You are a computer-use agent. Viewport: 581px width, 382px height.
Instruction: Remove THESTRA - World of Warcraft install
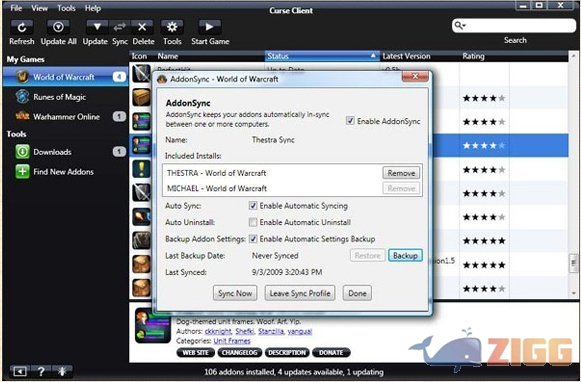point(401,173)
